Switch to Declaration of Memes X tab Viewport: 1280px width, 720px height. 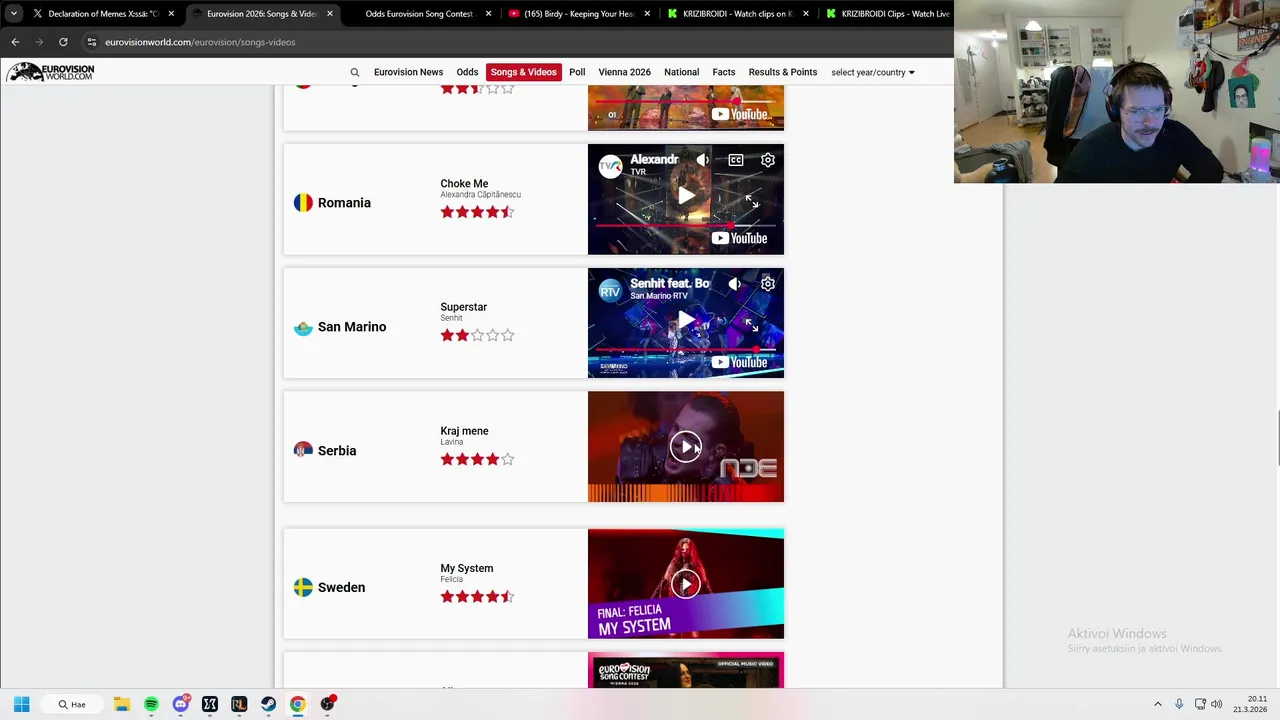click(103, 14)
